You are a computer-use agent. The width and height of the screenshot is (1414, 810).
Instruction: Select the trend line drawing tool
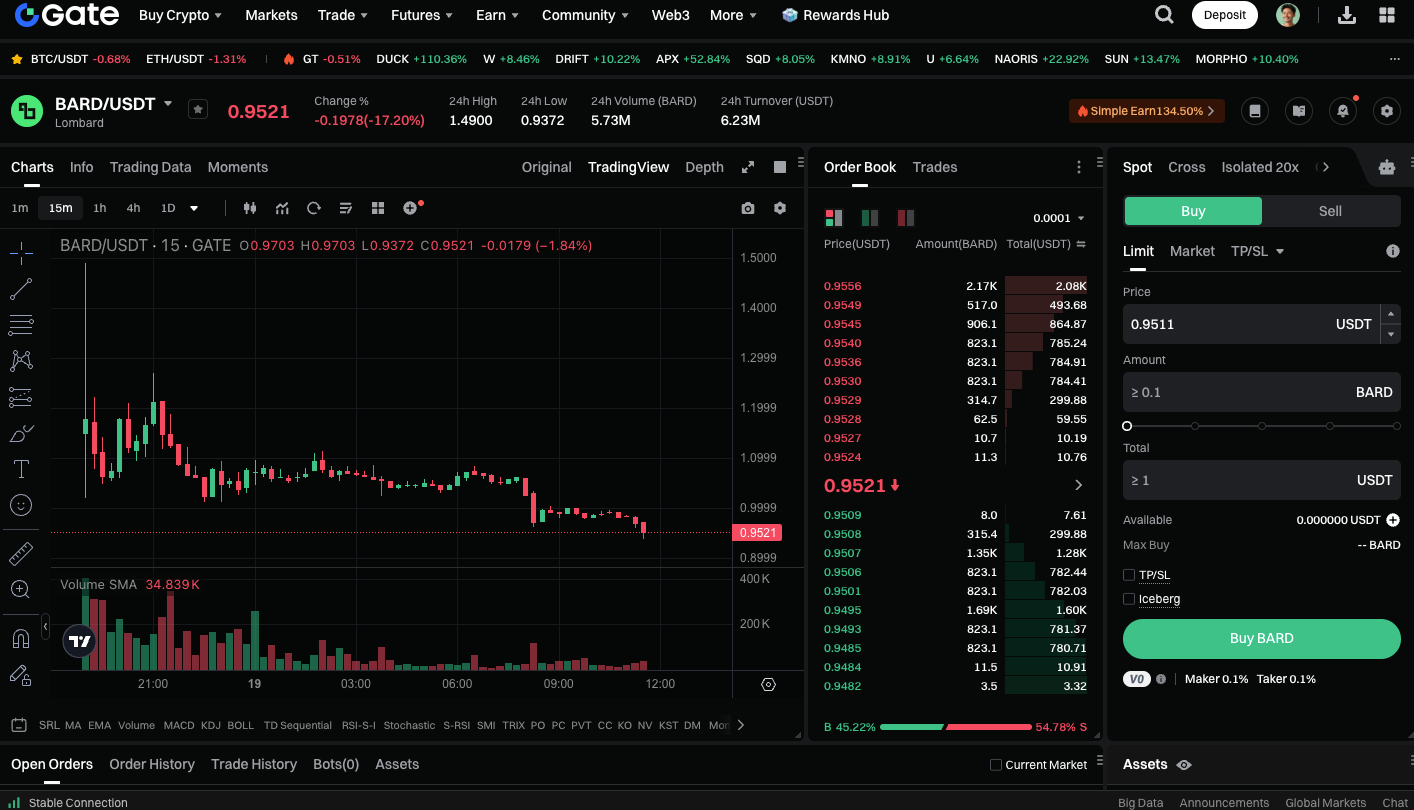click(21, 289)
